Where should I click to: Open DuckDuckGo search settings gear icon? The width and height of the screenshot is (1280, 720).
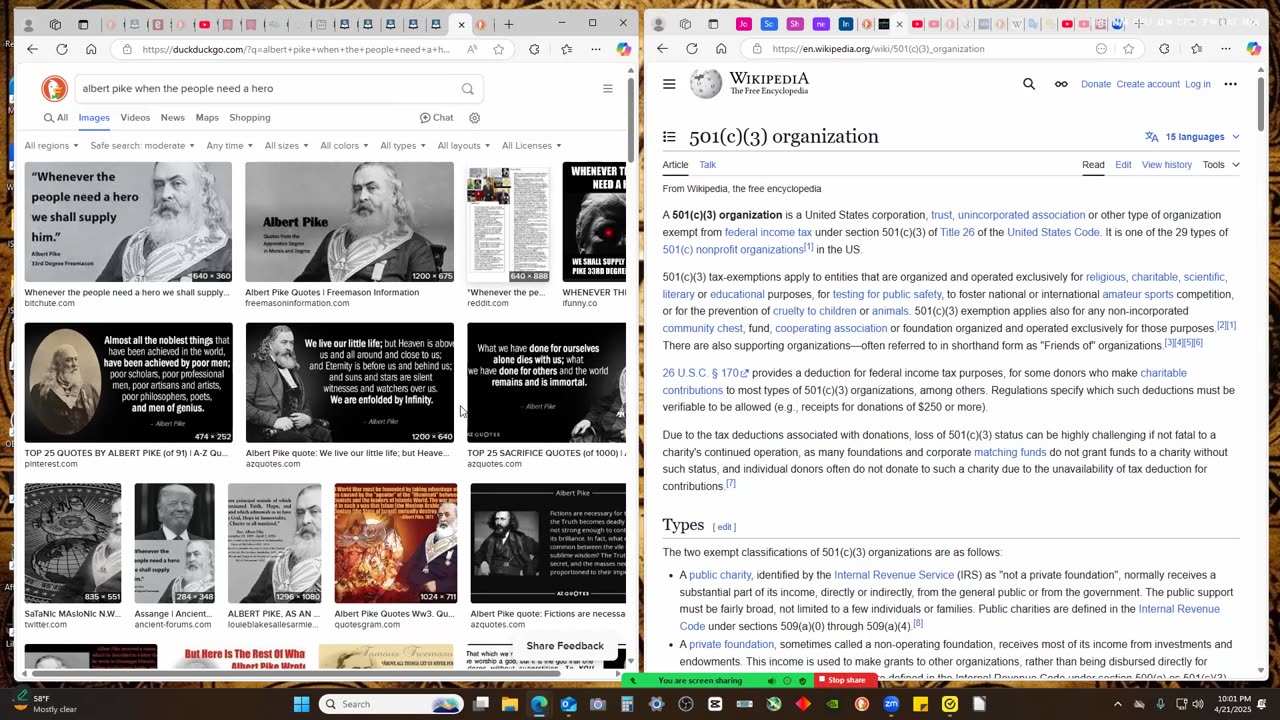coord(475,118)
